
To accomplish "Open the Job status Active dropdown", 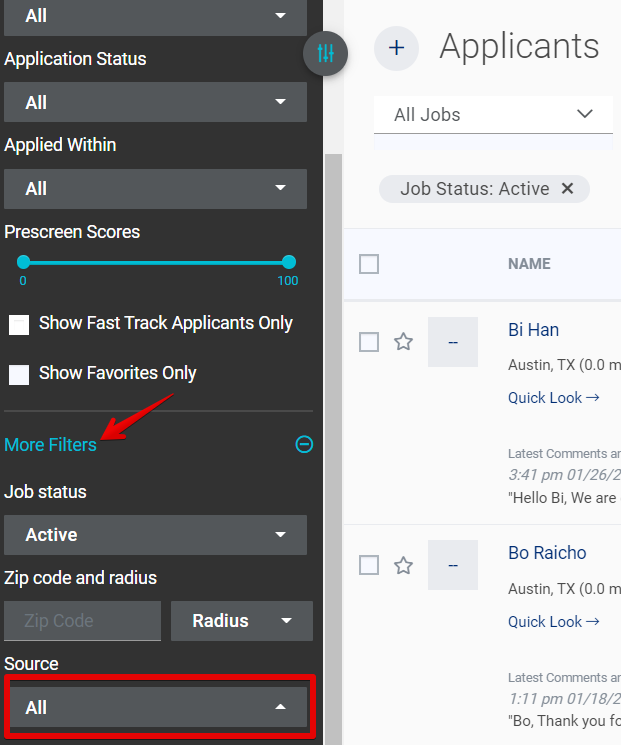I will pyautogui.click(x=155, y=535).
